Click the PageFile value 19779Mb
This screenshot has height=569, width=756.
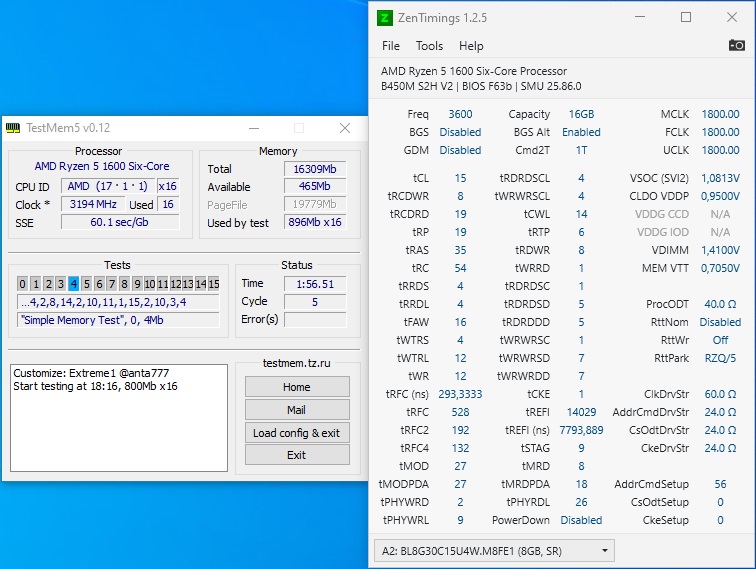(315, 204)
